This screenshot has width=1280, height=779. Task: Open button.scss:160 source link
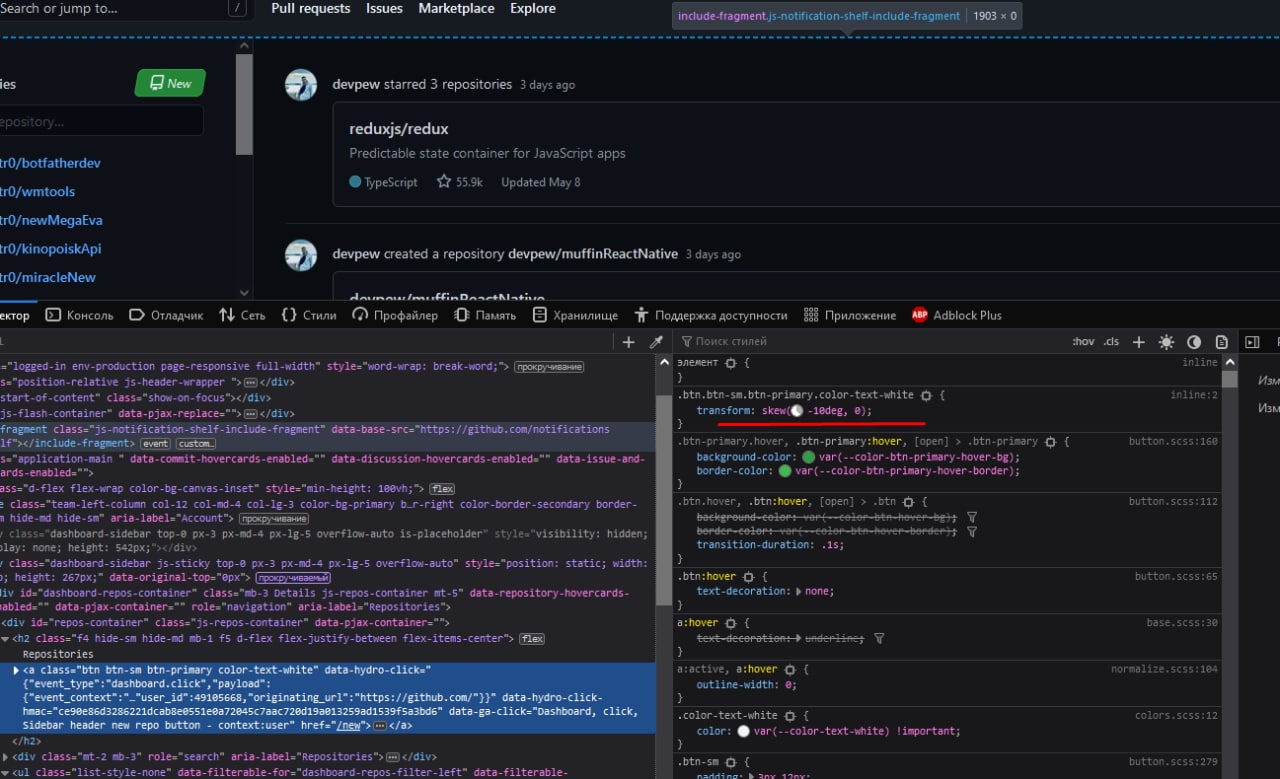(1173, 441)
